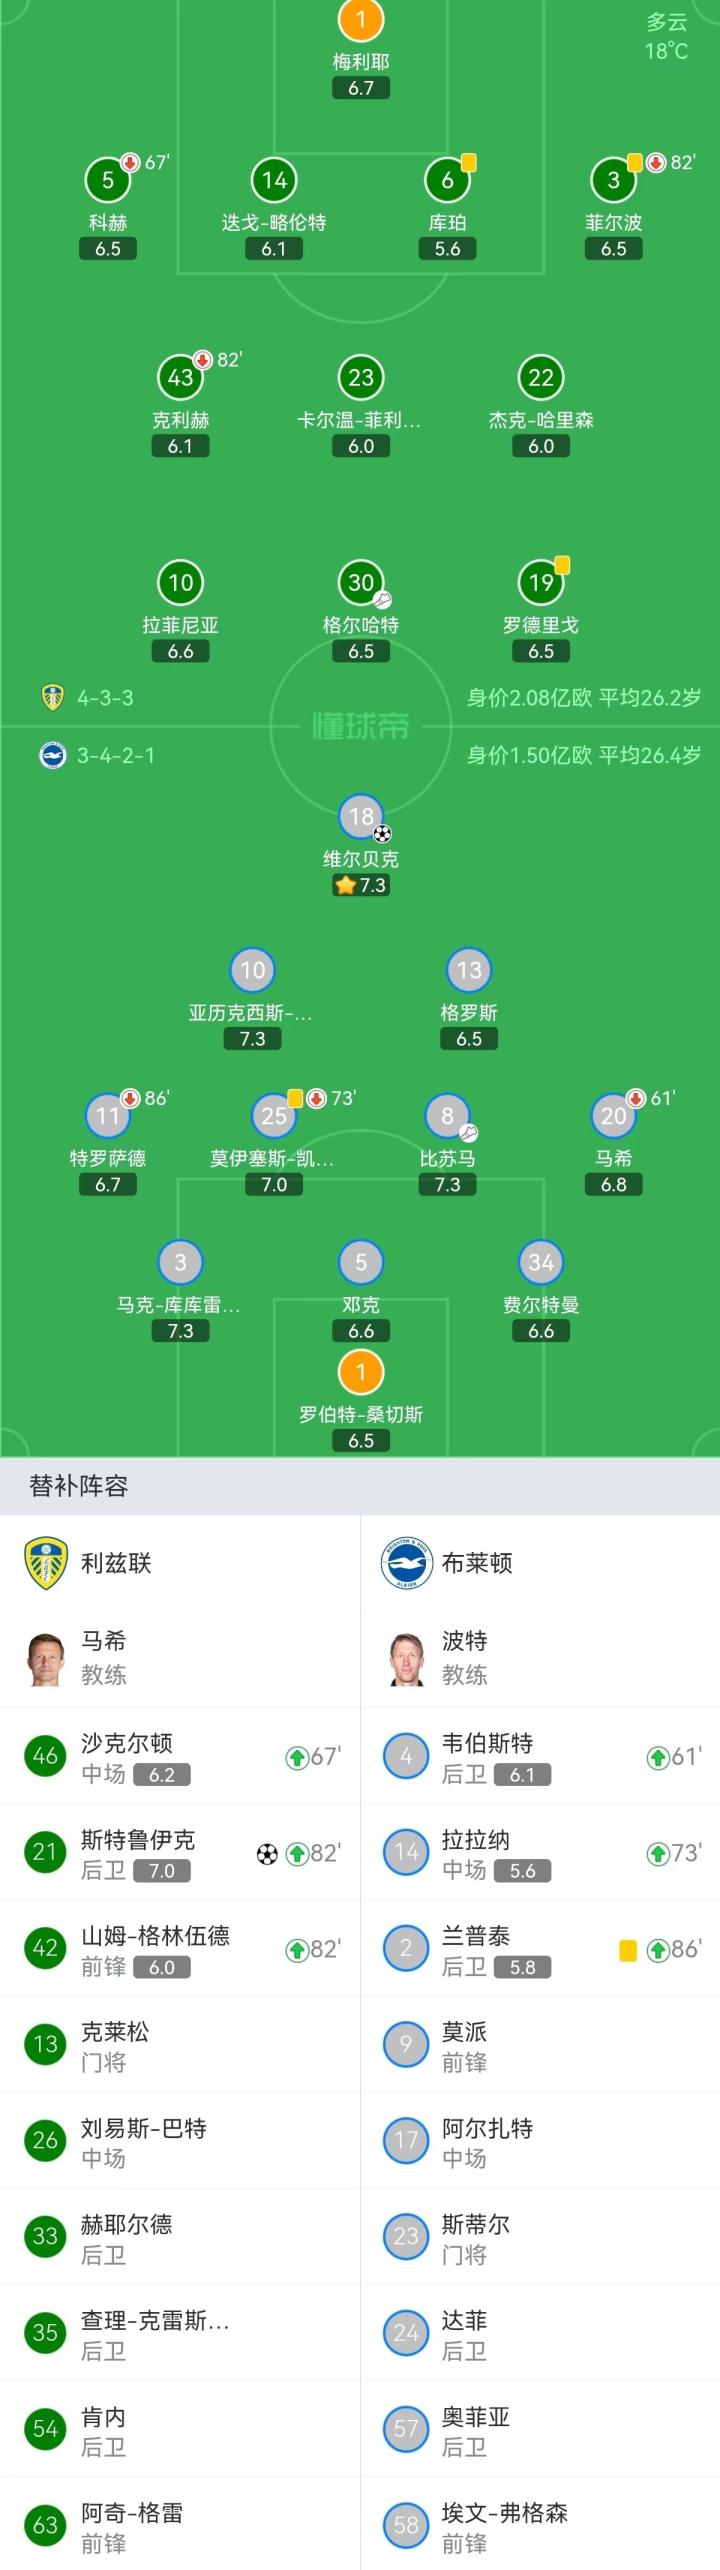The width and height of the screenshot is (720, 2570).
Task: Select 库珀 number 6 defender icon
Action: point(447,180)
